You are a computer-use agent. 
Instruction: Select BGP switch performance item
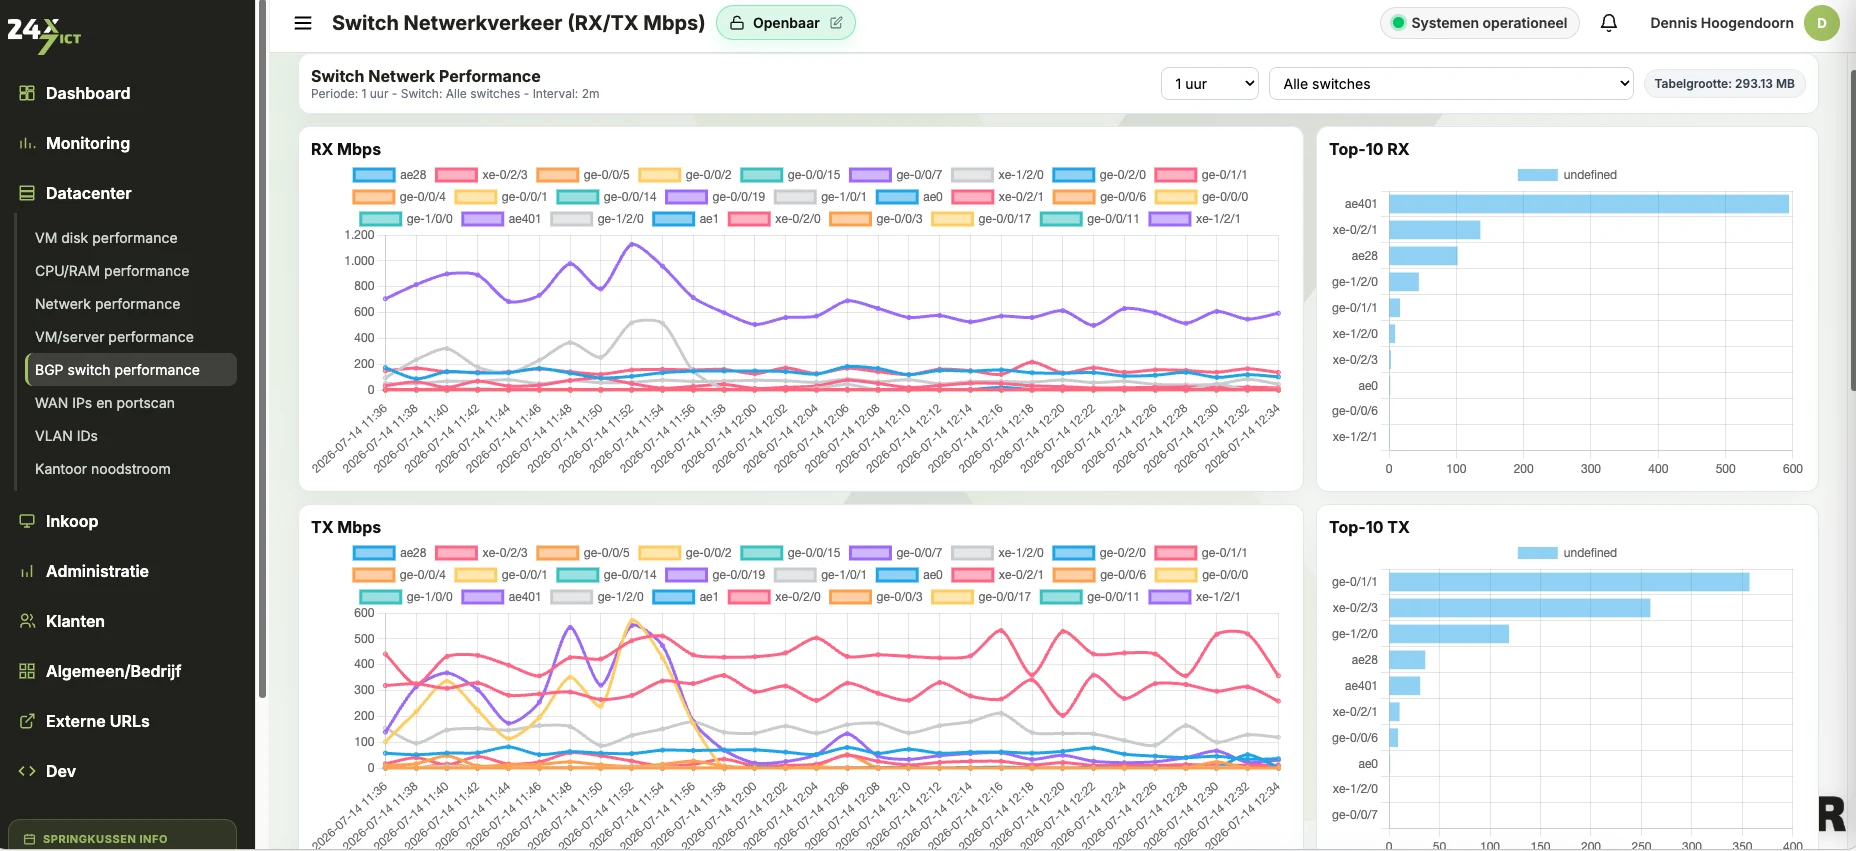coord(131,370)
